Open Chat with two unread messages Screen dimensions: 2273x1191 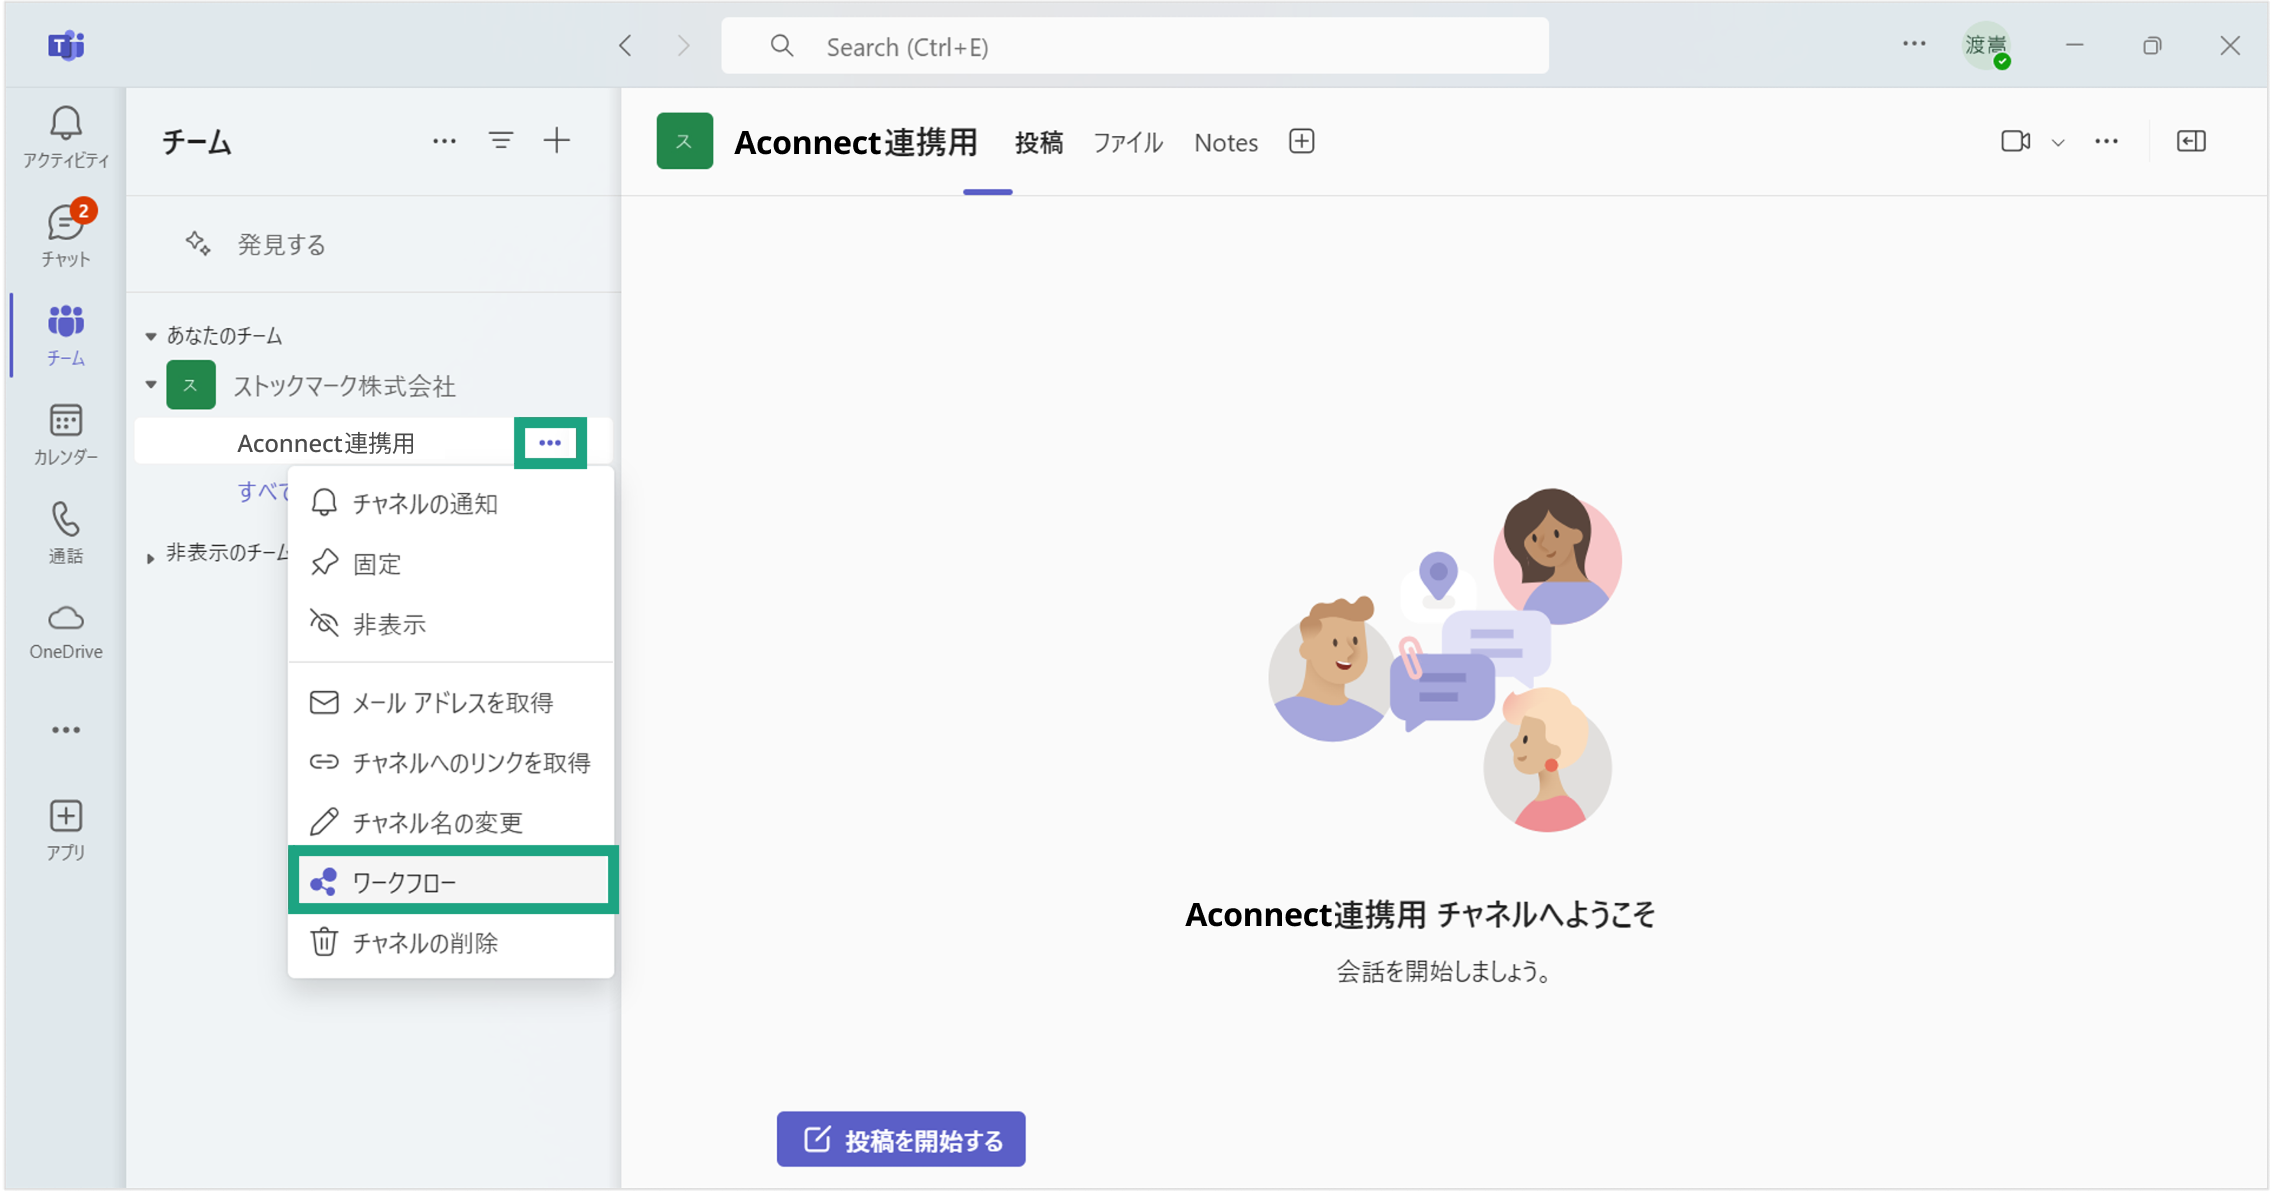tap(66, 234)
